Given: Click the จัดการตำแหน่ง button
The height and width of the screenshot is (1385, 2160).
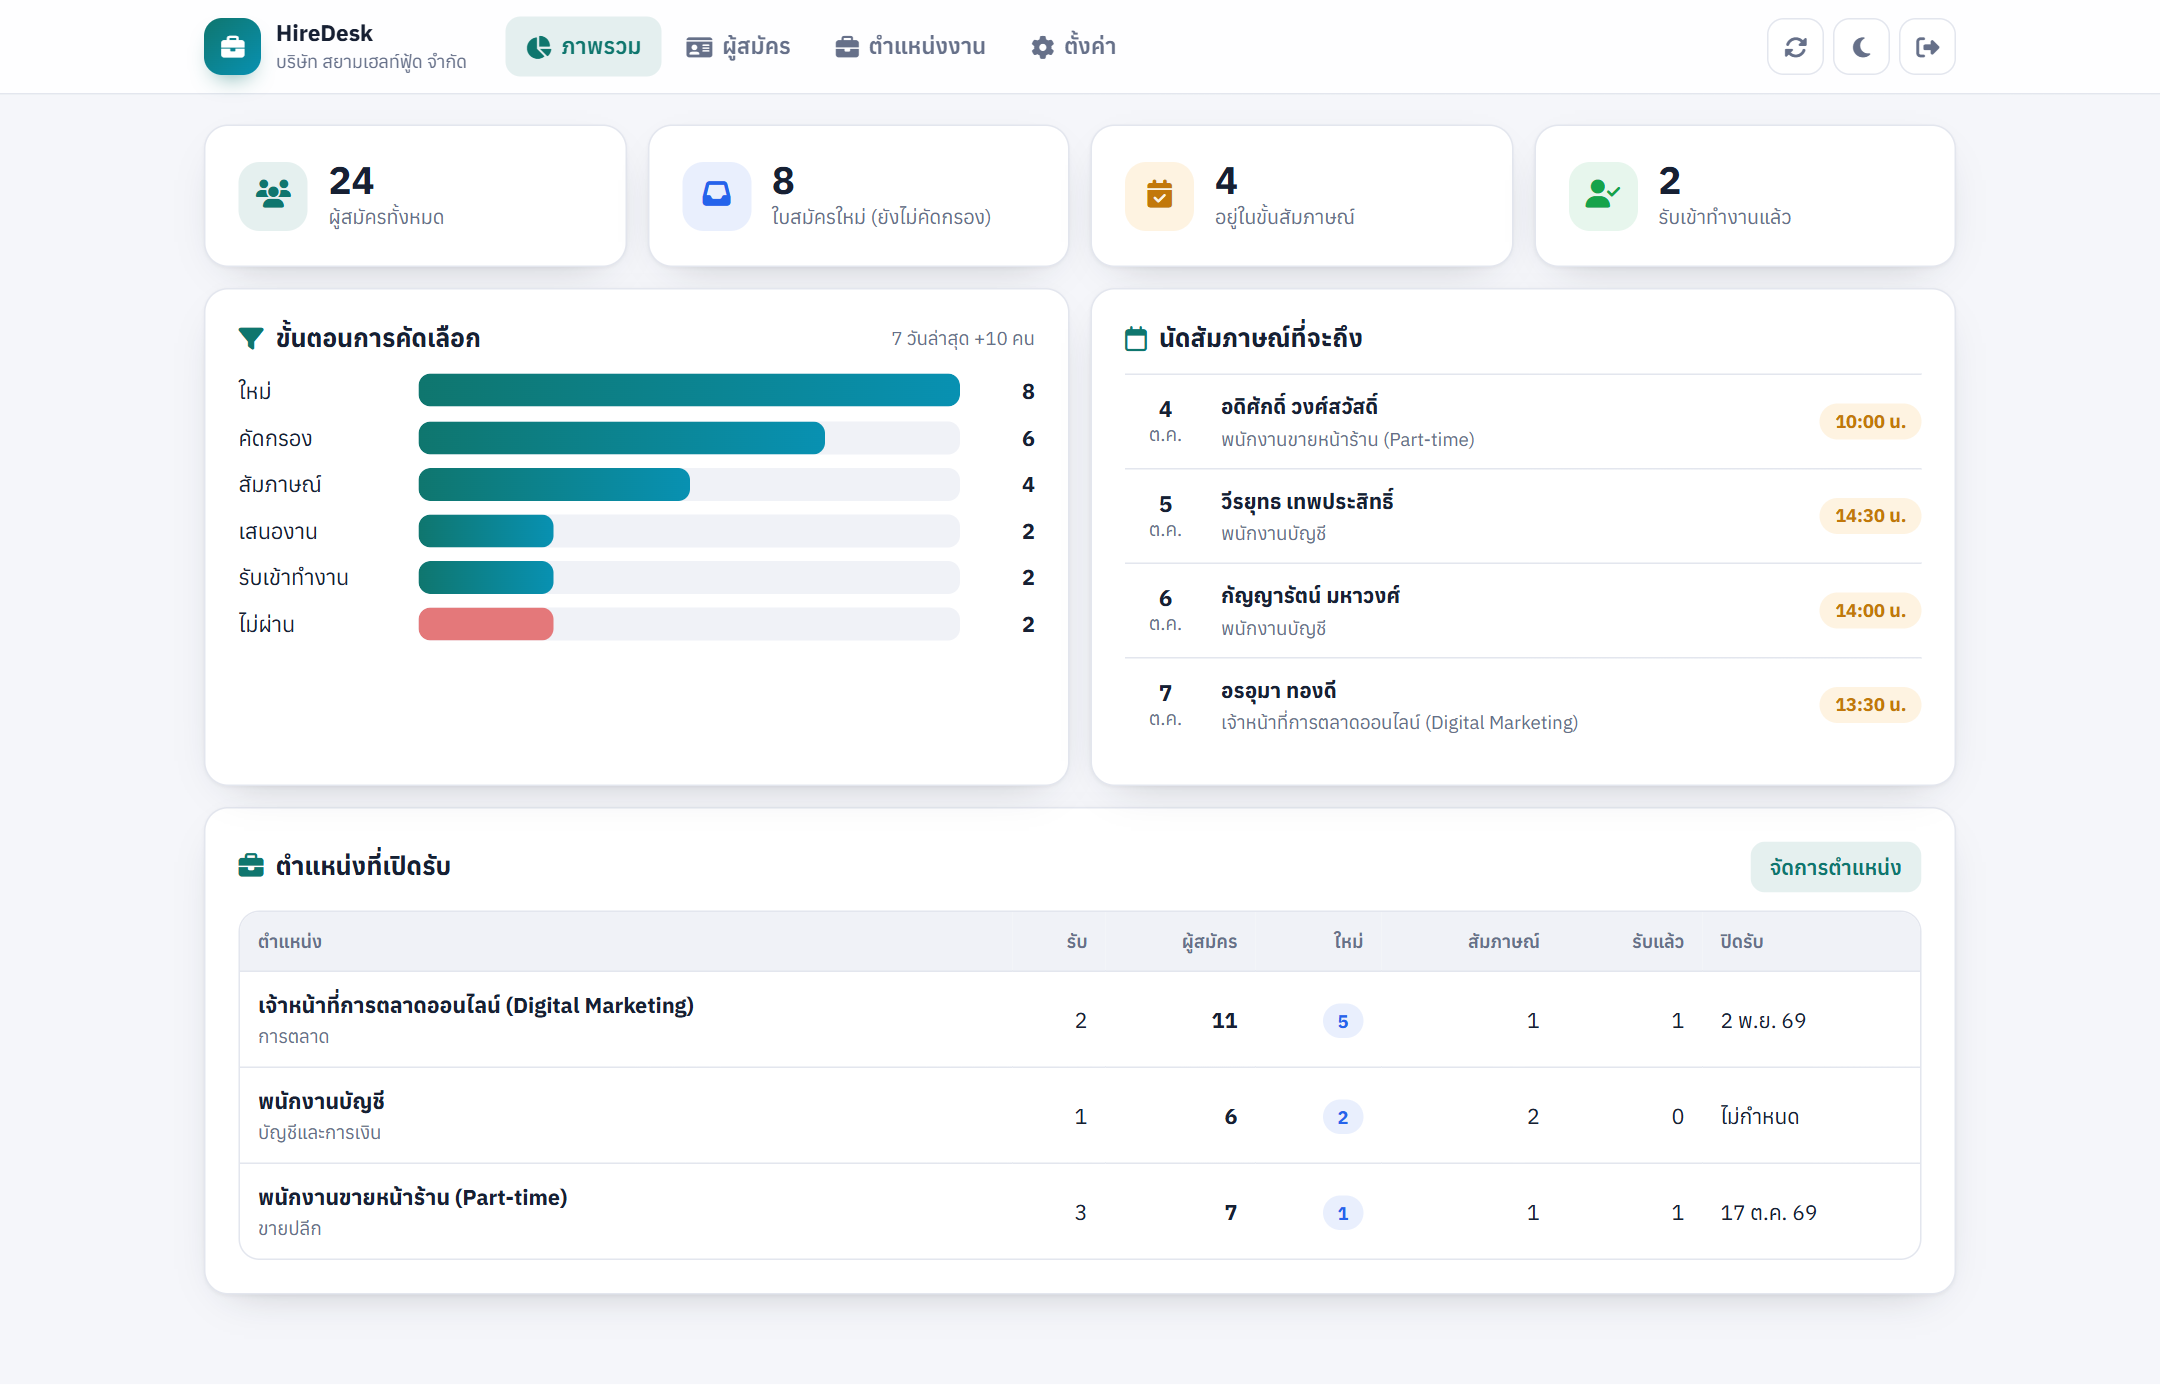Looking at the screenshot, I should click(1835, 867).
